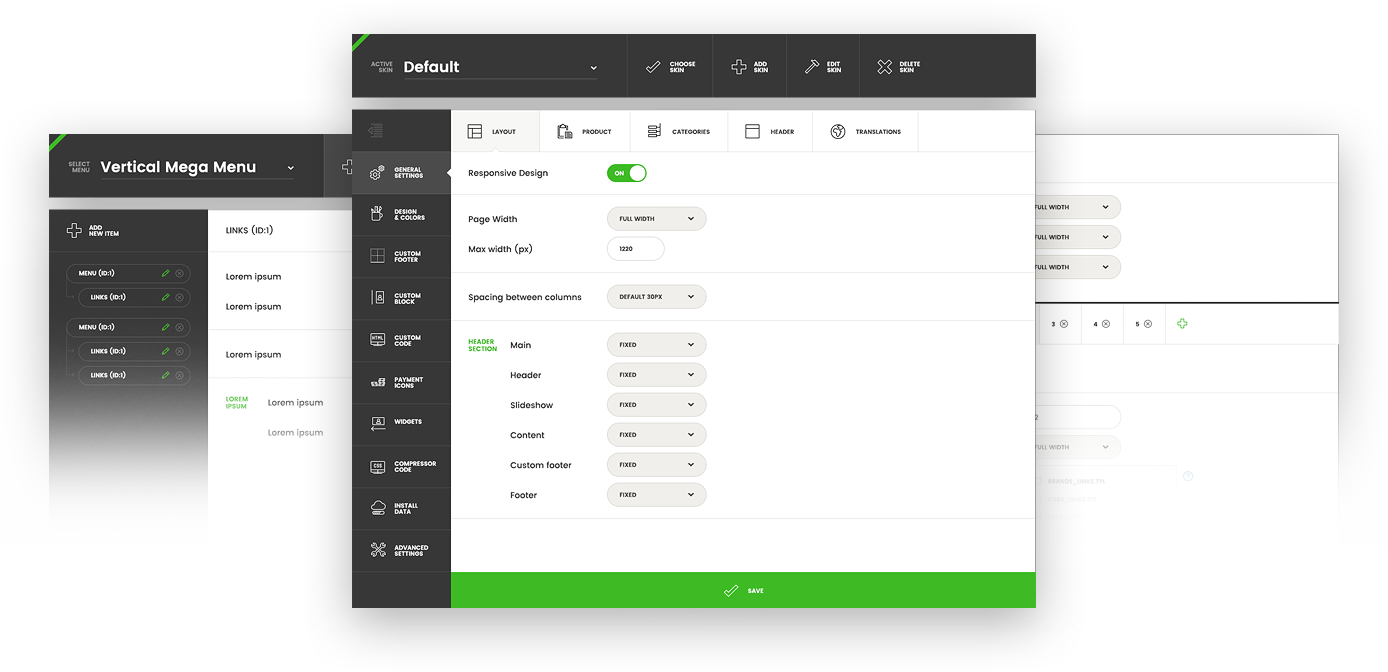Open the Slideshow layout dropdown
The height and width of the screenshot is (672, 1388).
point(656,405)
